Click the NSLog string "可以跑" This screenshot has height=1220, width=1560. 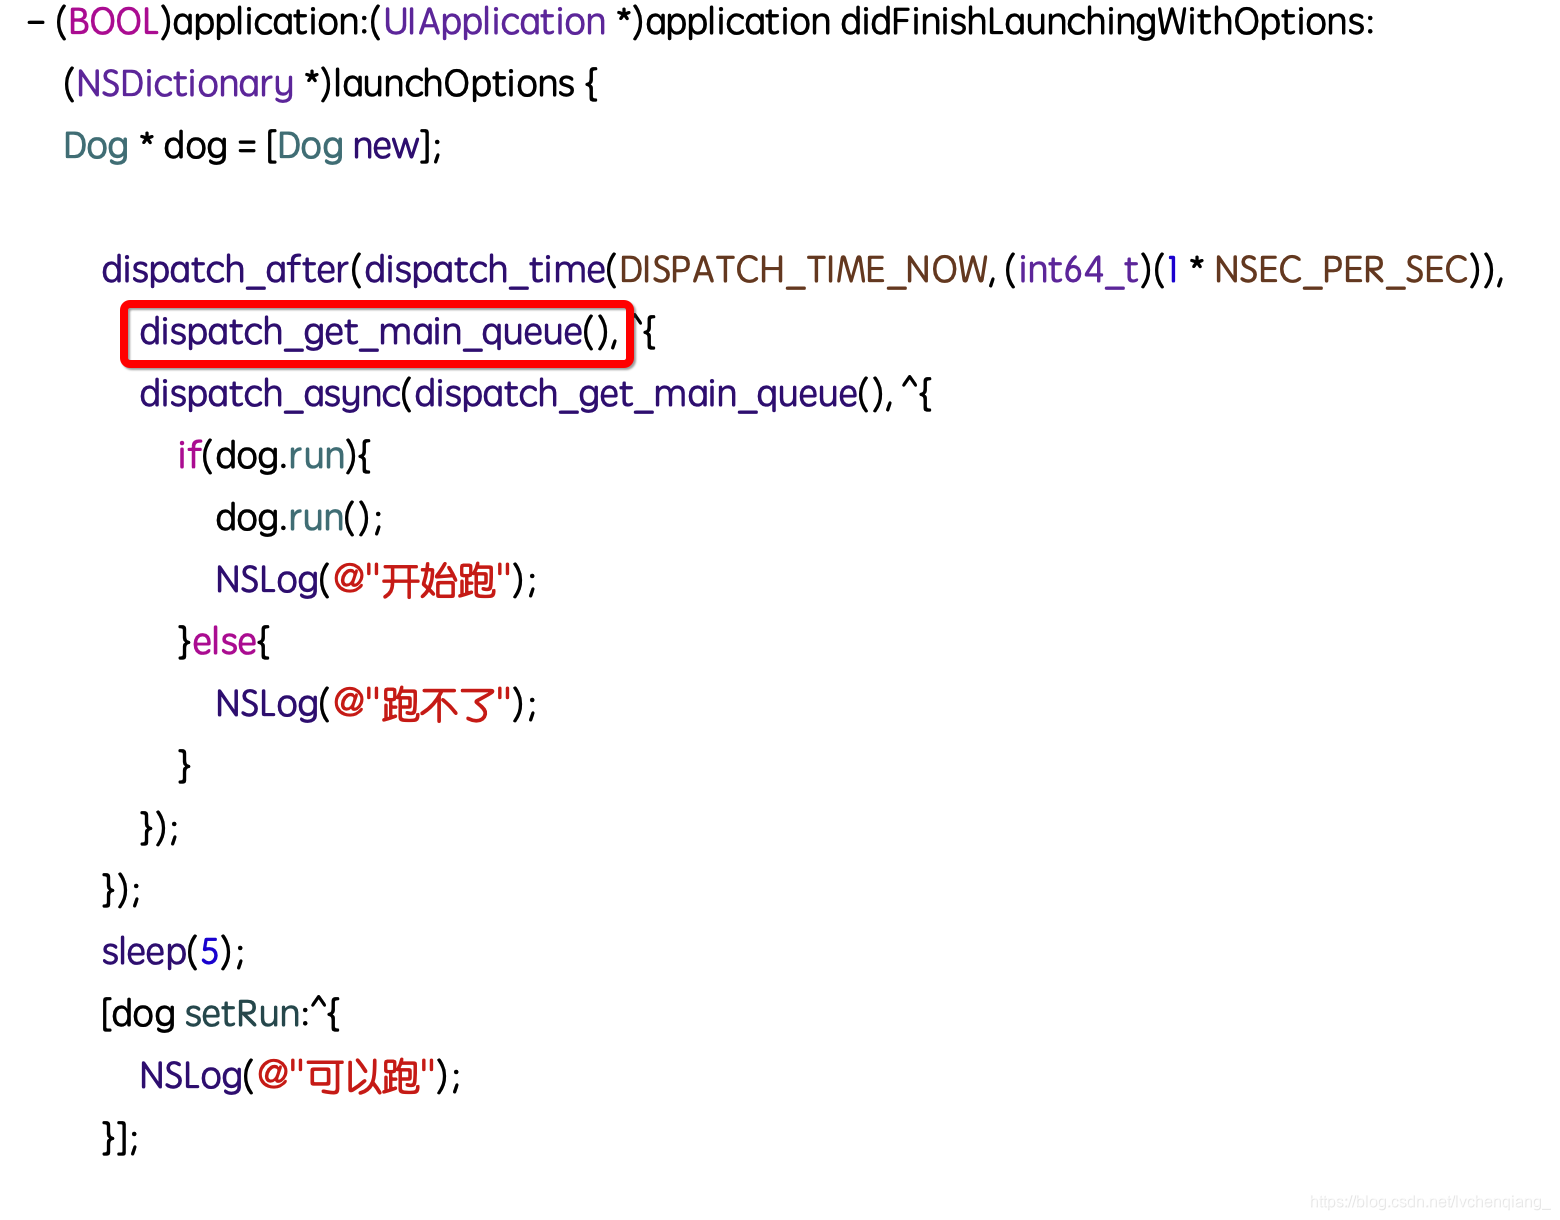(346, 1076)
